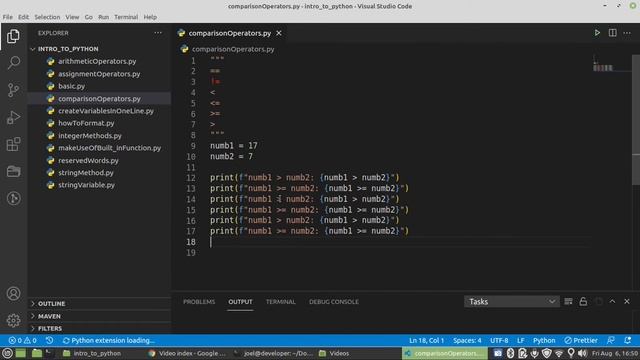The image size is (640, 360).
Task: Open the Manage gear icon
Action: point(13,320)
